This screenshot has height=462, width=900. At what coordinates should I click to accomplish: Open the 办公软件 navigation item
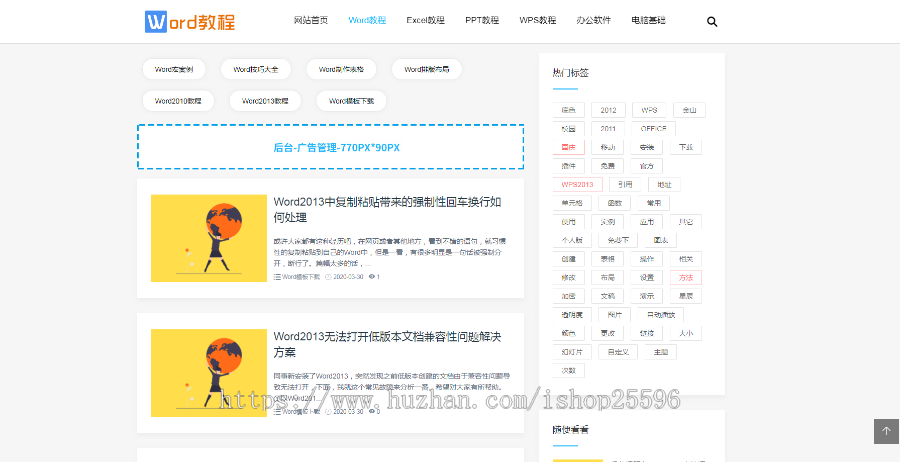click(x=593, y=20)
